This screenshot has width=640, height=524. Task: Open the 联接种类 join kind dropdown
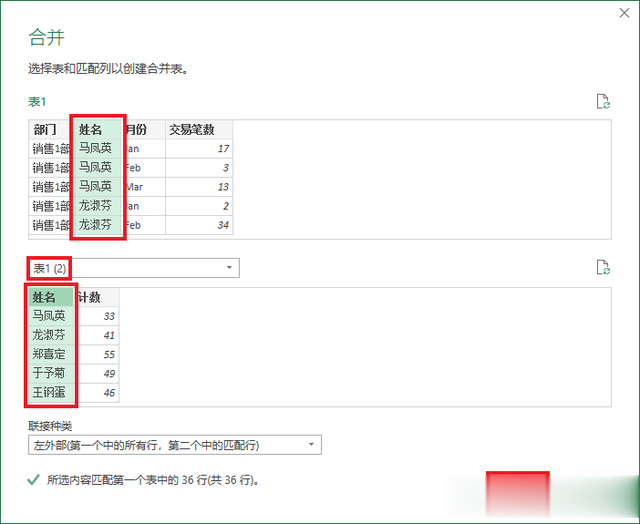click(175, 444)
